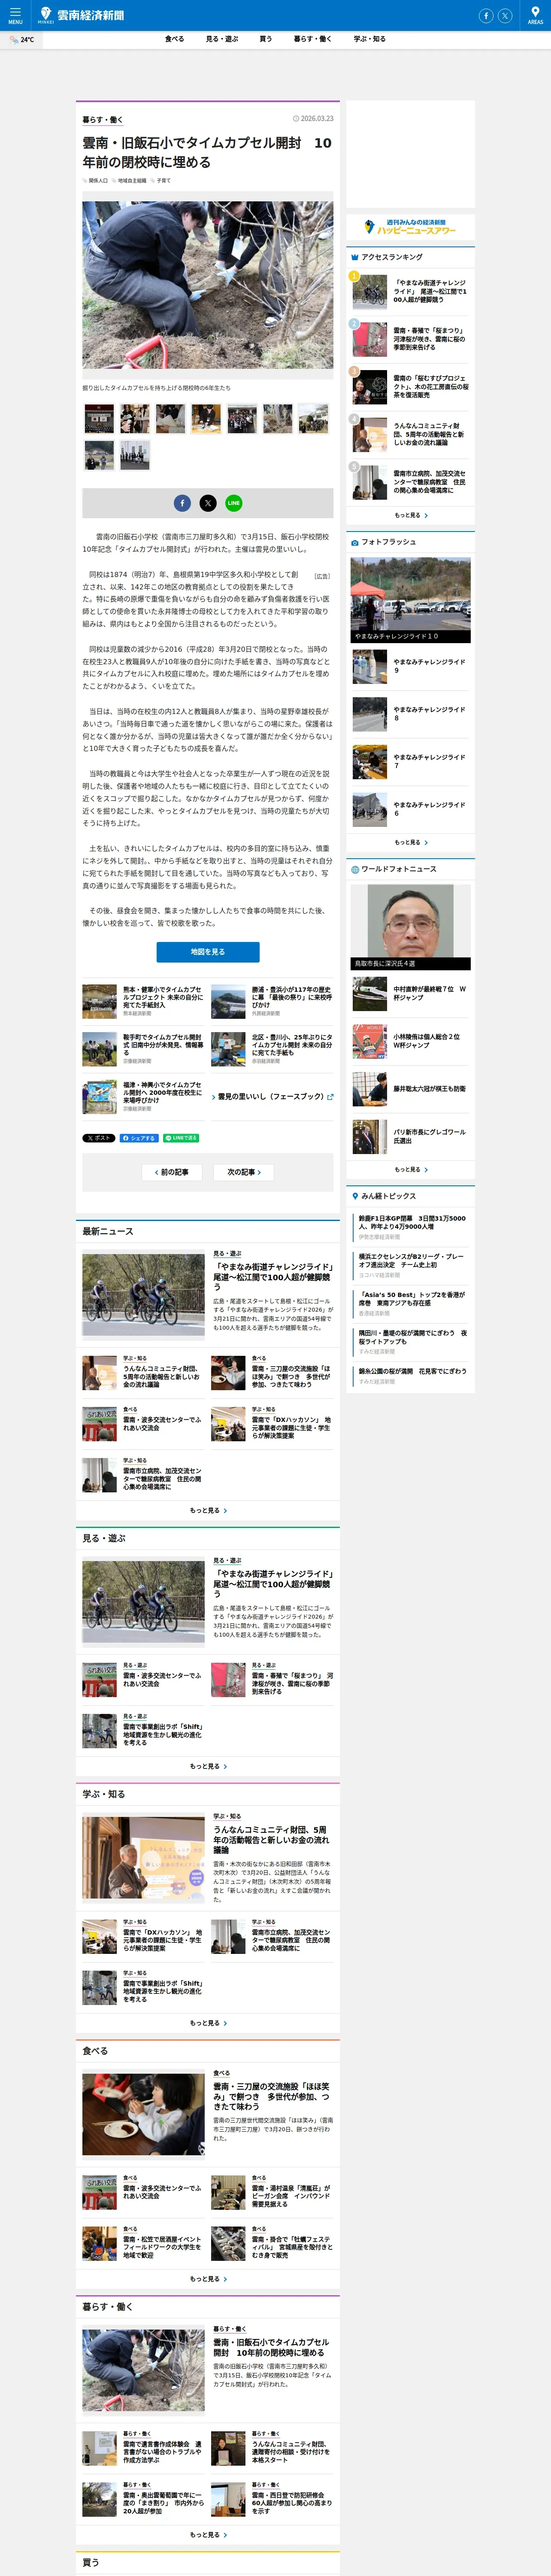Screen dimensions: 551x2576
Task: Click the 24°C weather indicator
Action: click(x=21, y=40)
